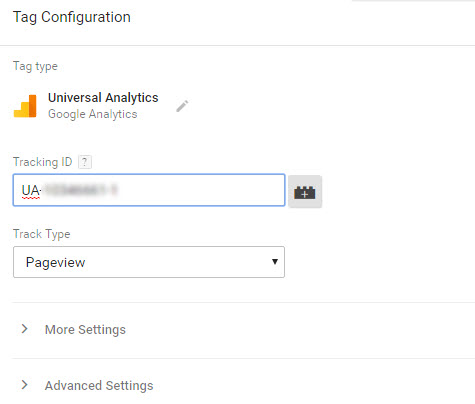Click the Tracking ID label text
Viewport: 475px width, 404px height.
(43, 162)
